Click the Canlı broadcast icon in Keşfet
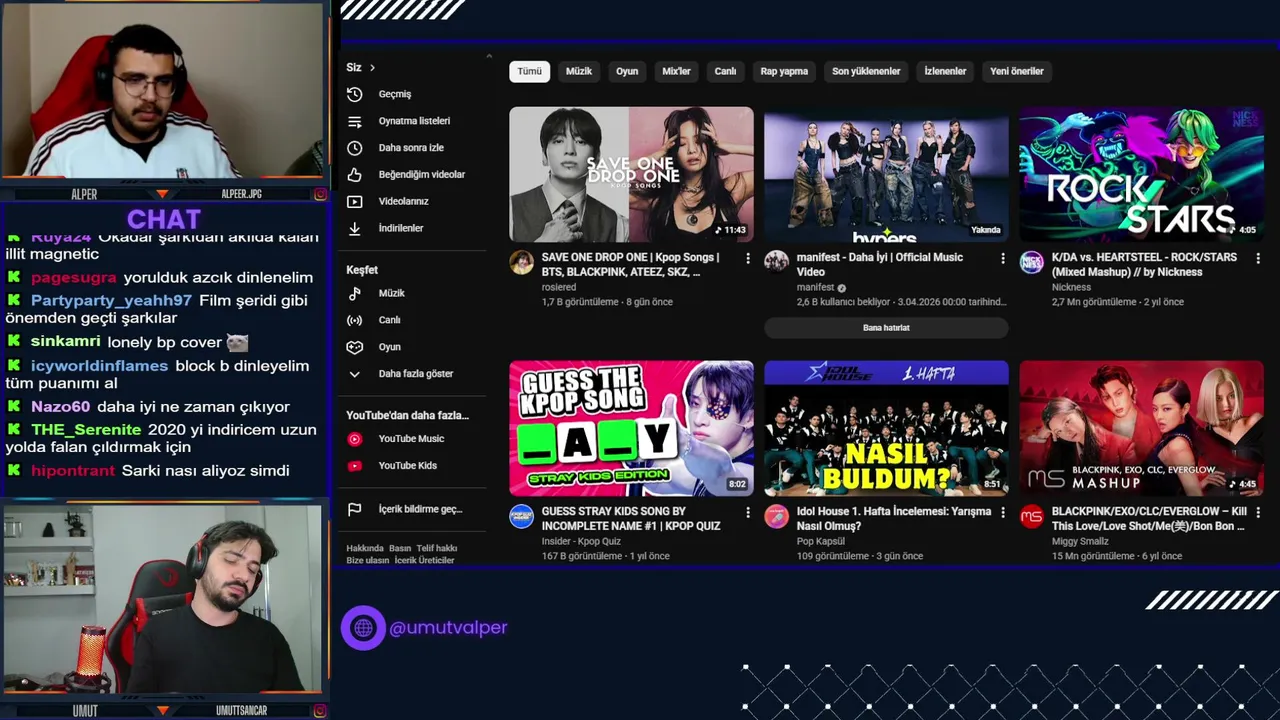Screen dimensions: 1280x720 click(x=354, y=320)
